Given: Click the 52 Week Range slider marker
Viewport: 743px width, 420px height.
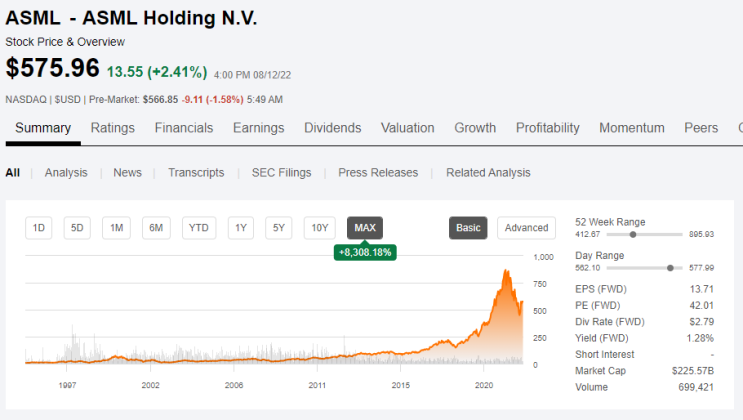Looking at the screenshot, I should click(633, 235).
